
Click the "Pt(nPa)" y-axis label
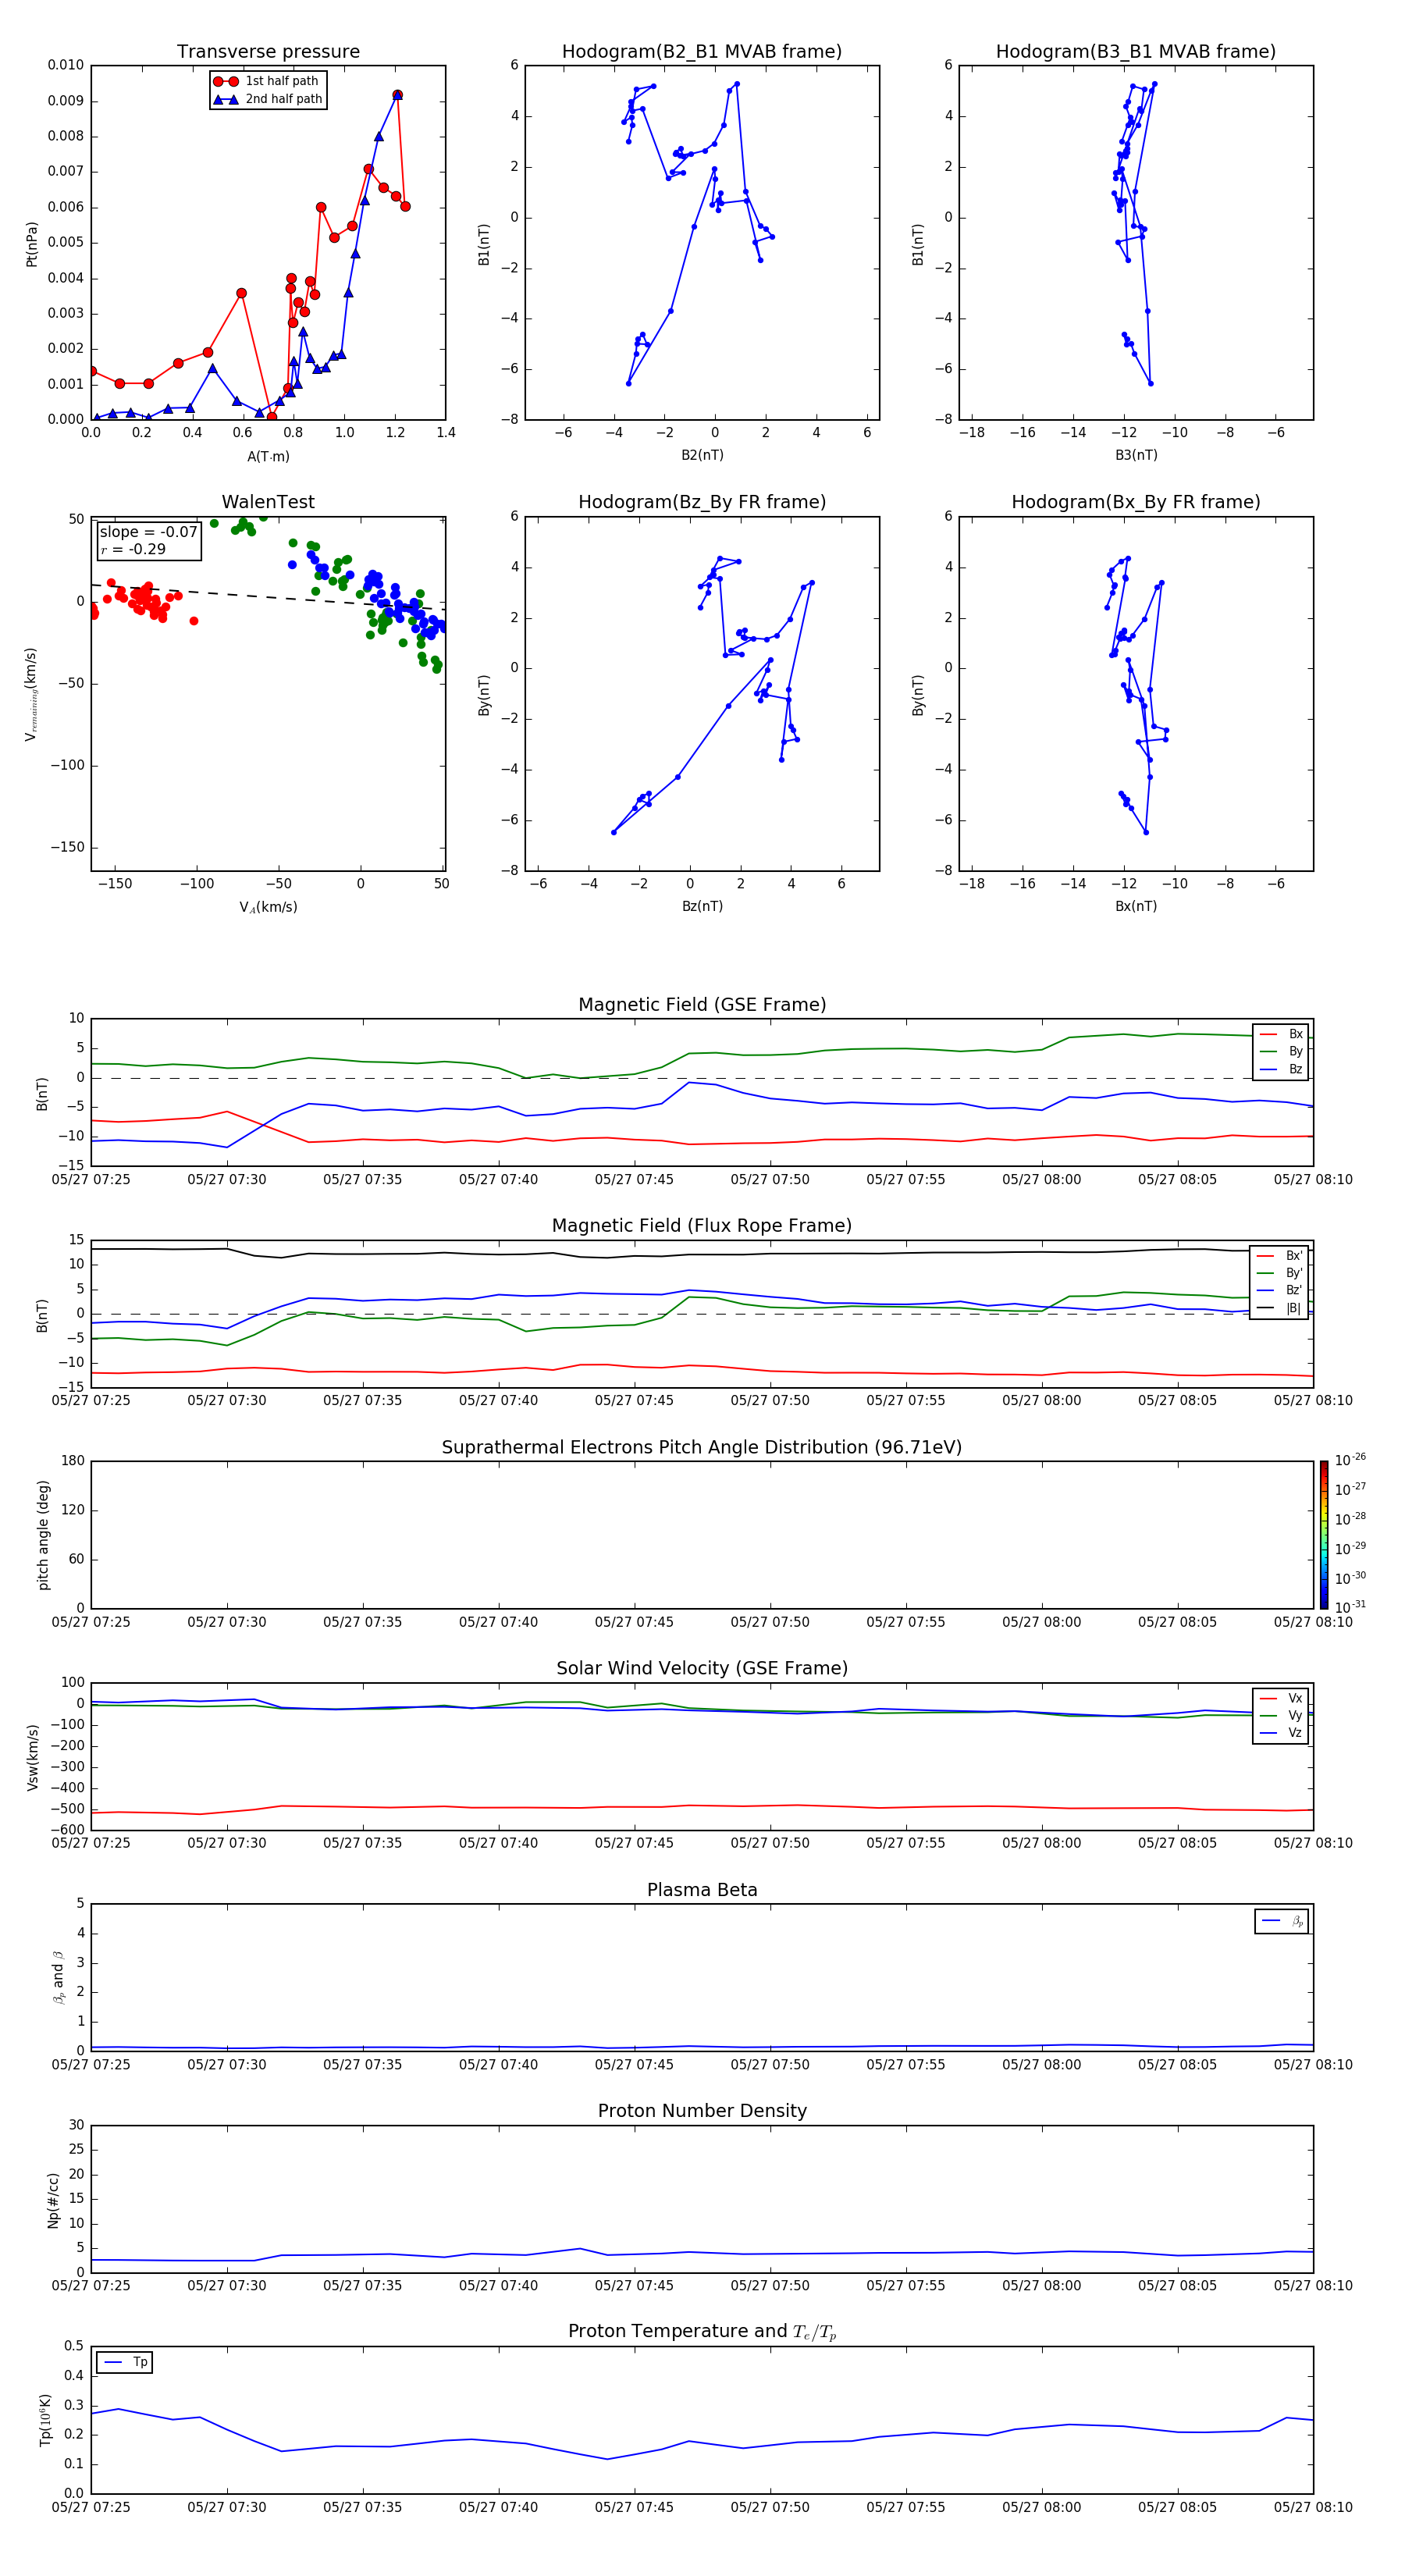click(32, 244)
